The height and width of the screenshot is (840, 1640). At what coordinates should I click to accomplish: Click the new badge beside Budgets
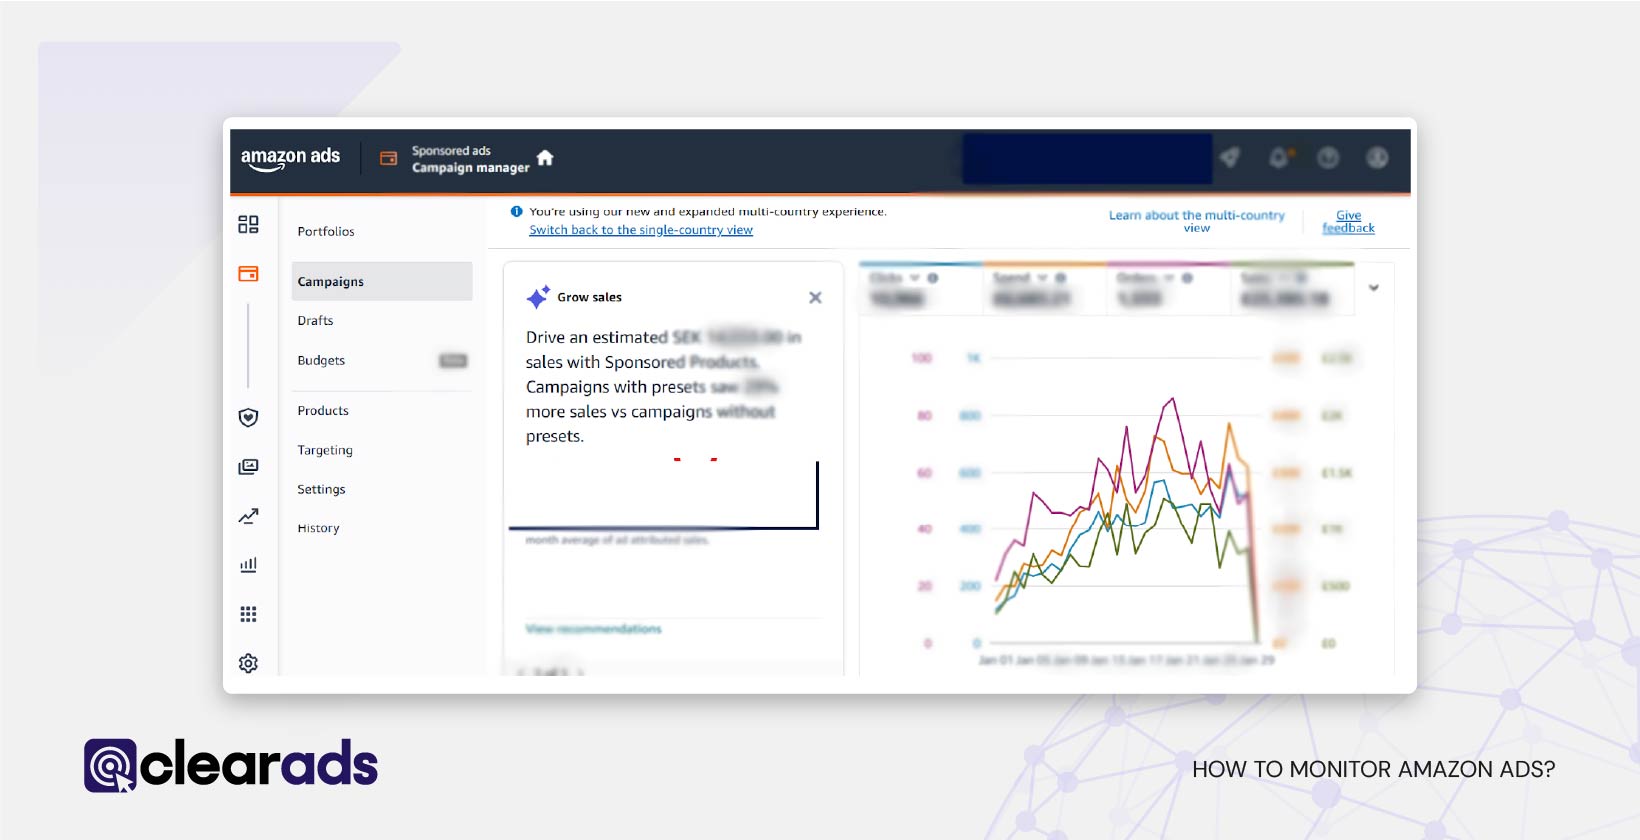pyautogui.click(x=453, y=360)
